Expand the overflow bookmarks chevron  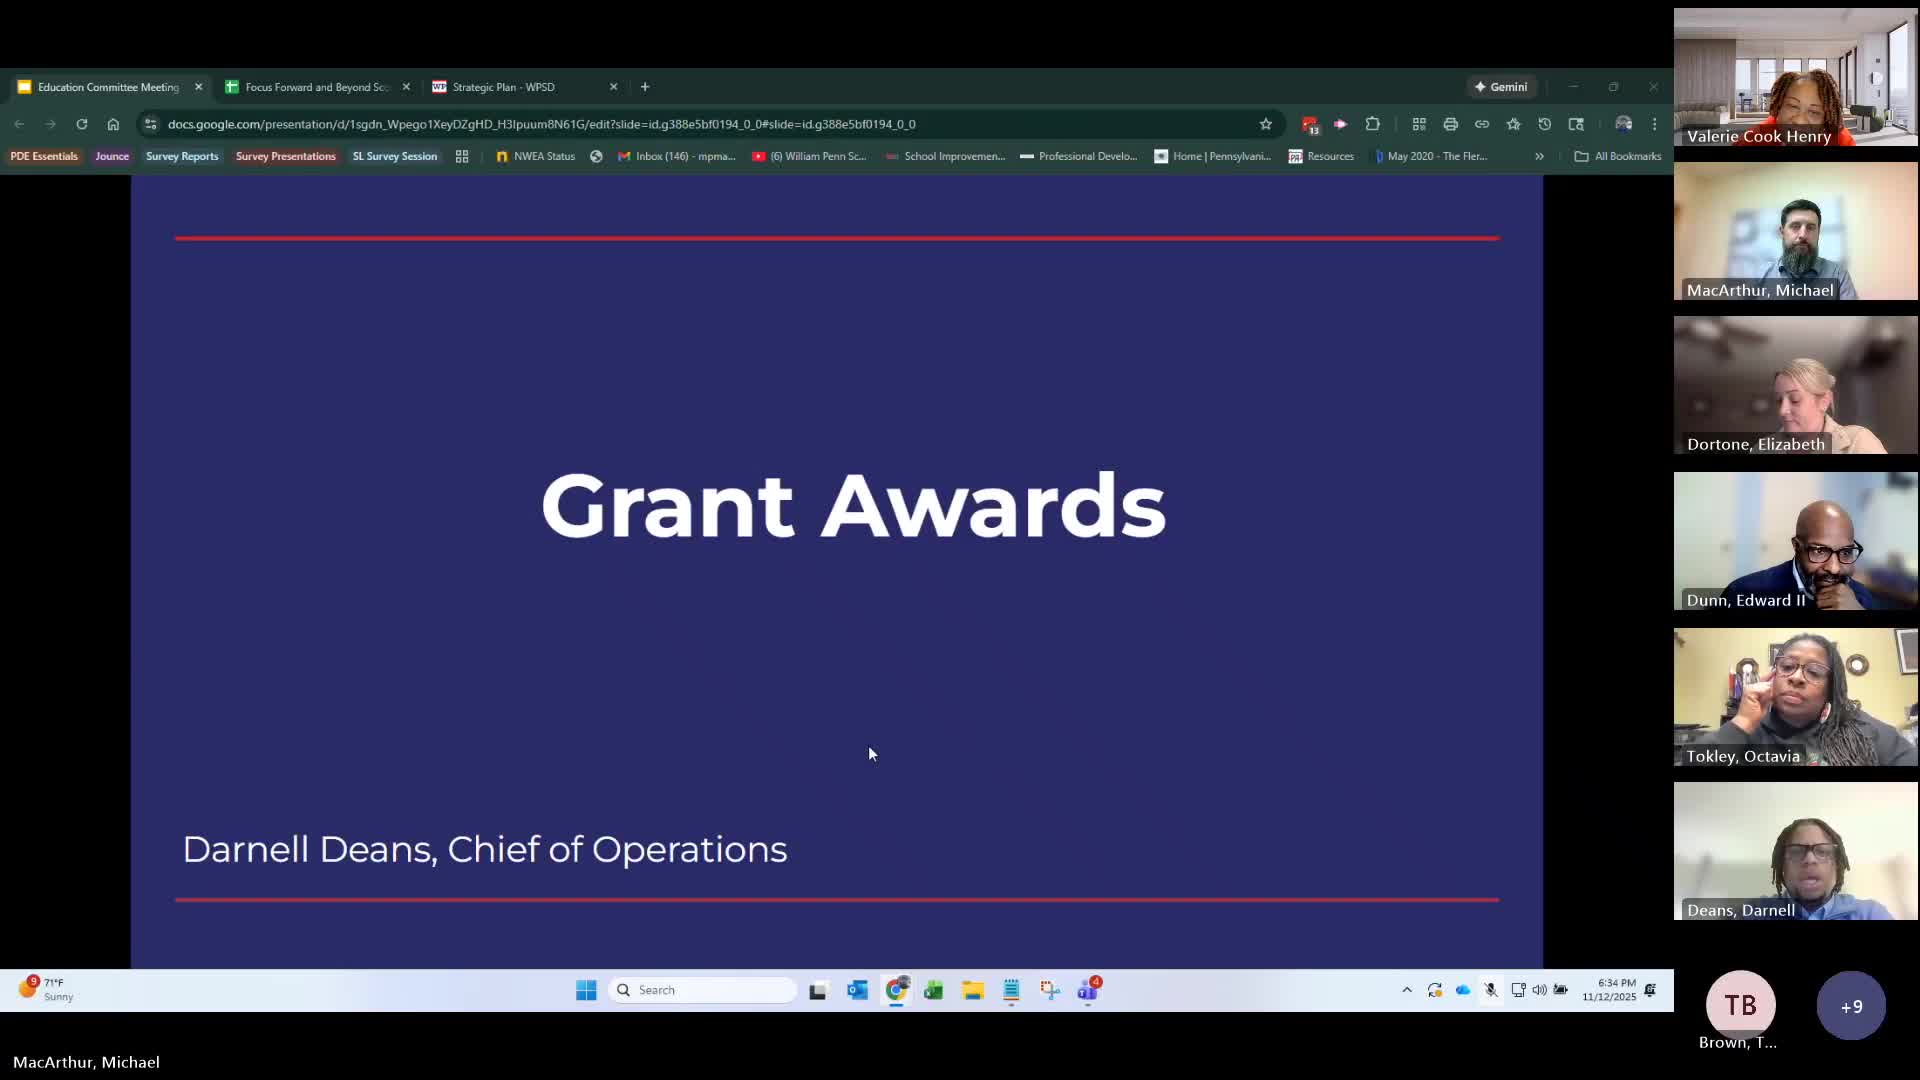pos(1539,156)
